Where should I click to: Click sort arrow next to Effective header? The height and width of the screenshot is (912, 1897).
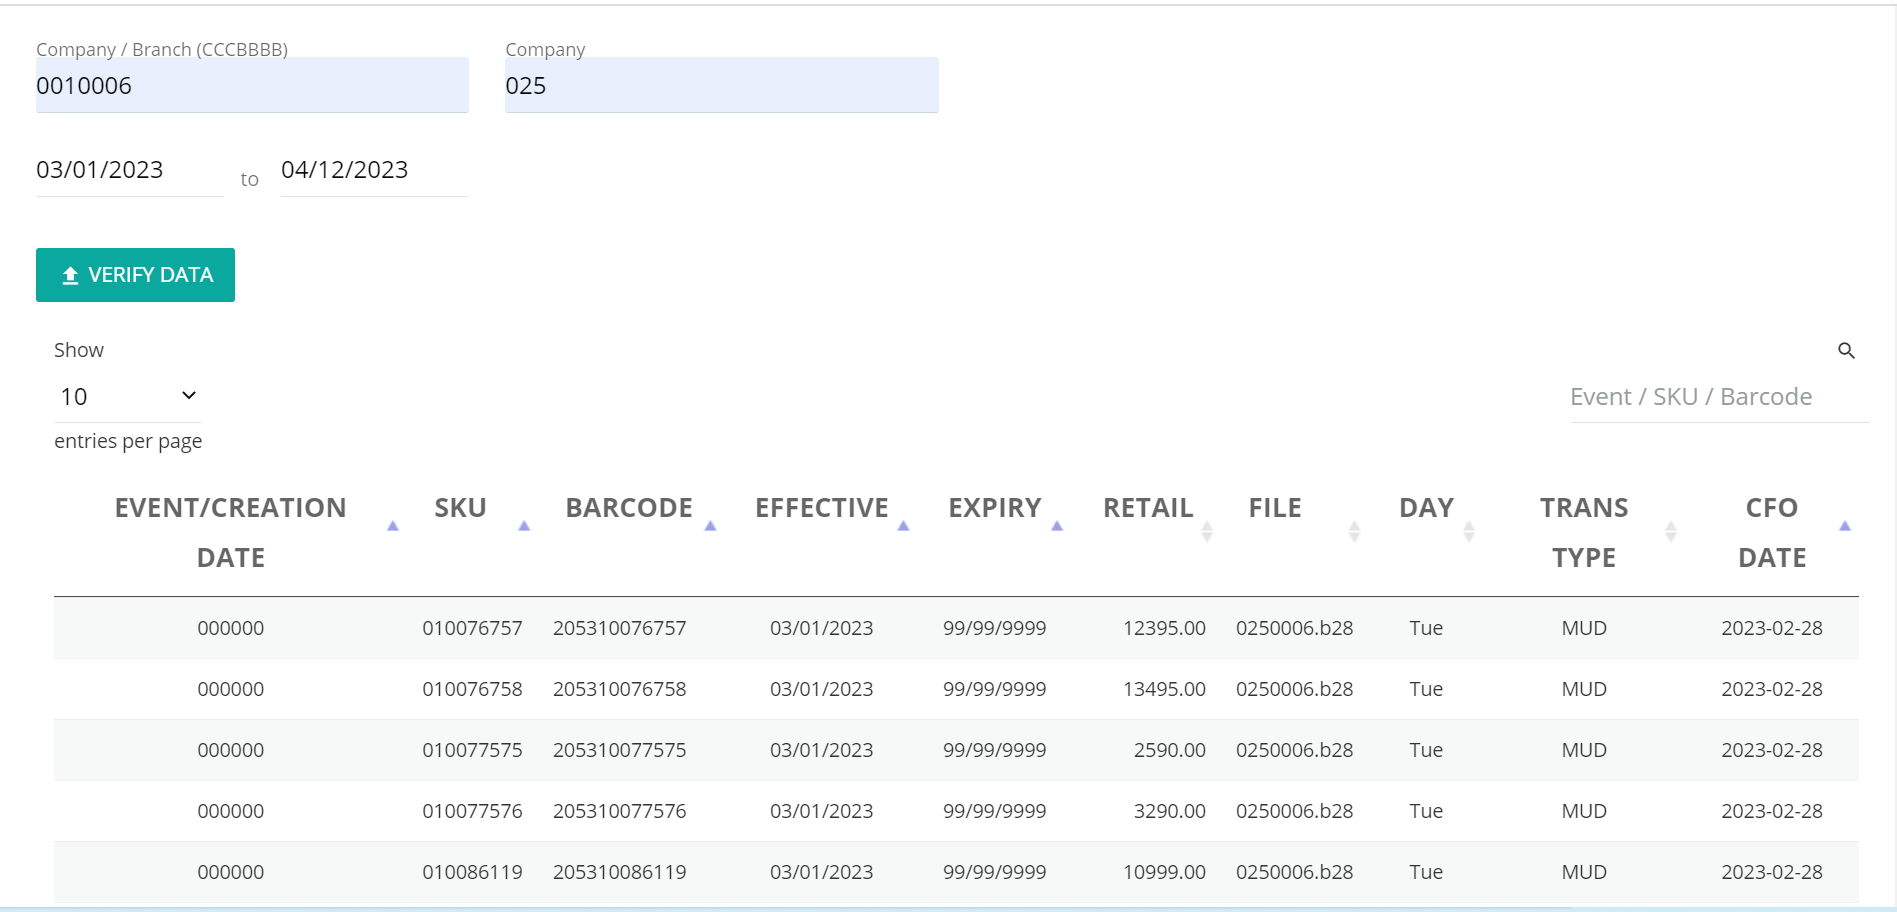[903, 526]
